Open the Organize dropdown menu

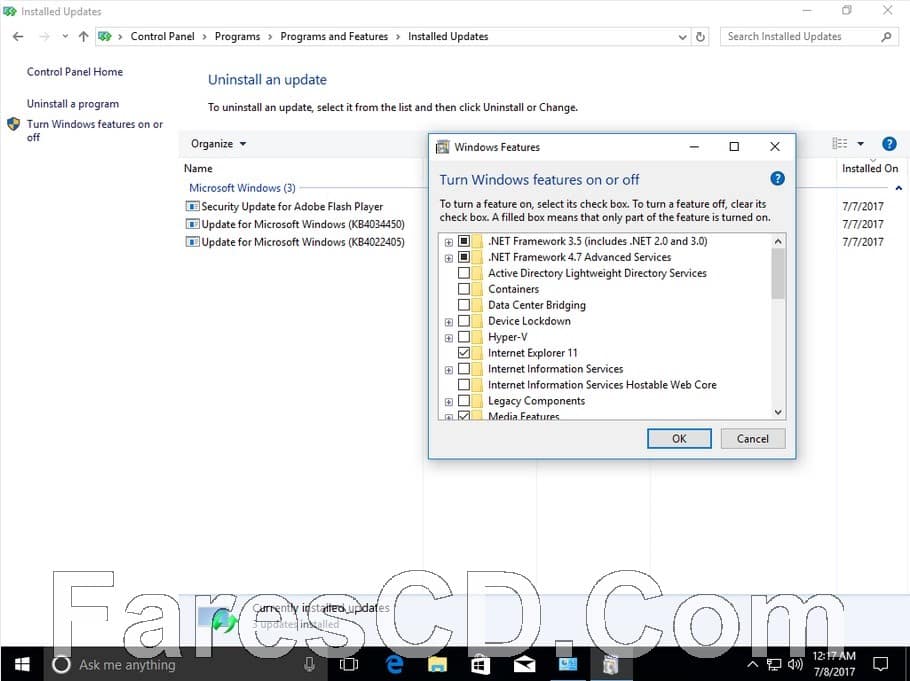218,143
